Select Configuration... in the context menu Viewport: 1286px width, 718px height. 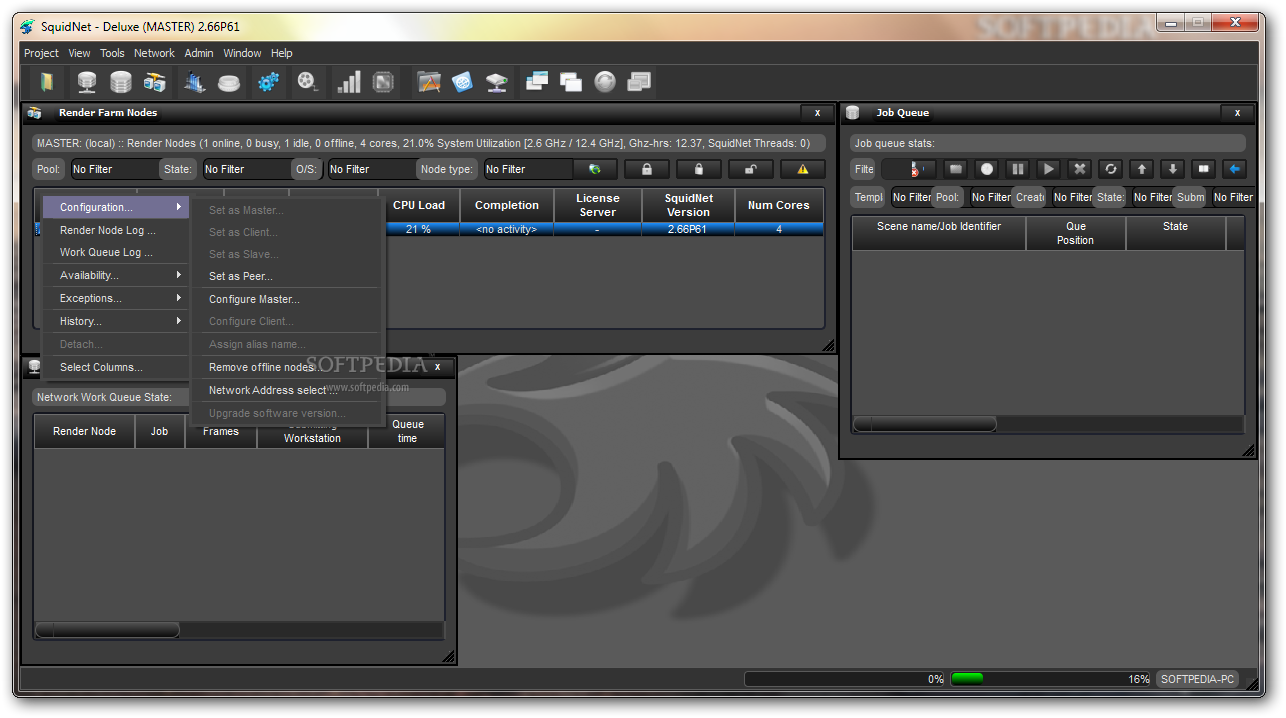115,207
